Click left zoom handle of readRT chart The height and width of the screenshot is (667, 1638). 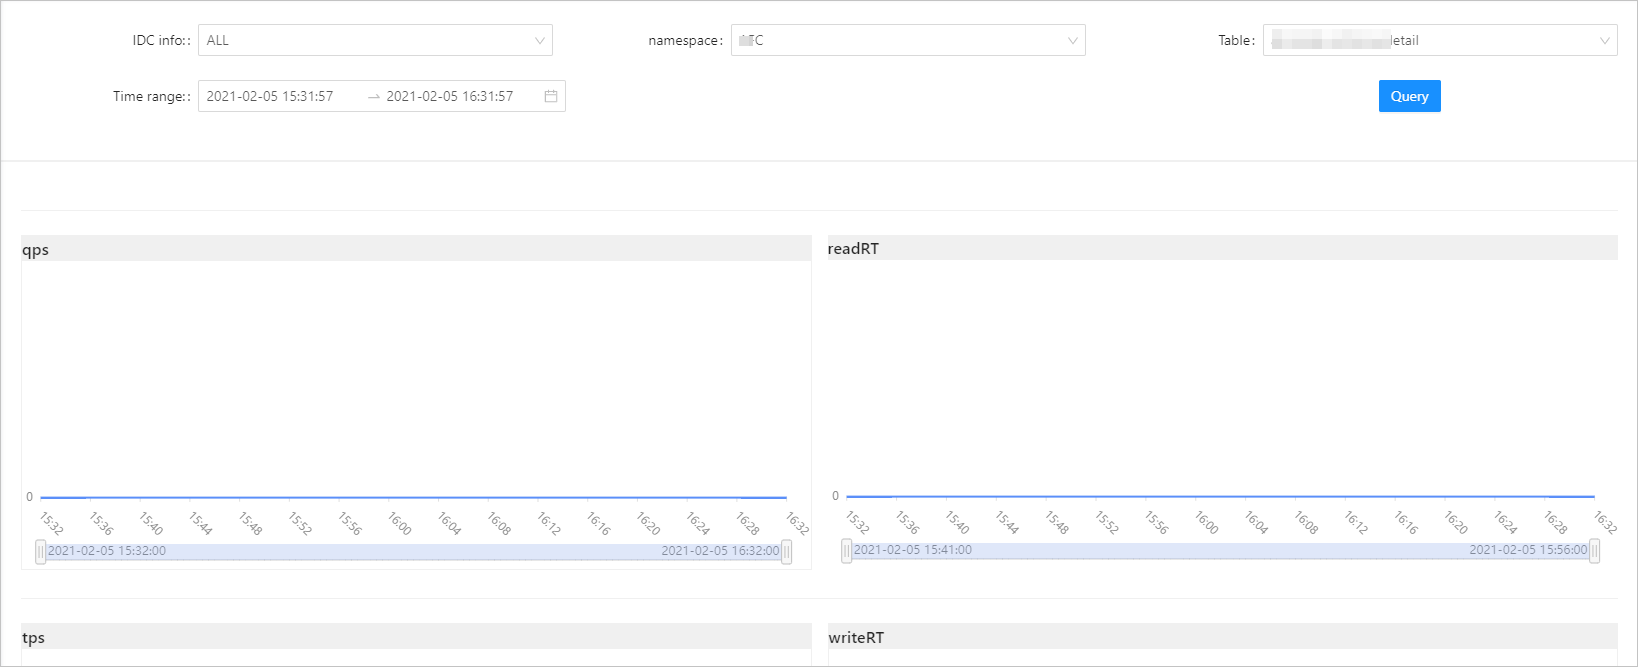[x=847, y=550]
